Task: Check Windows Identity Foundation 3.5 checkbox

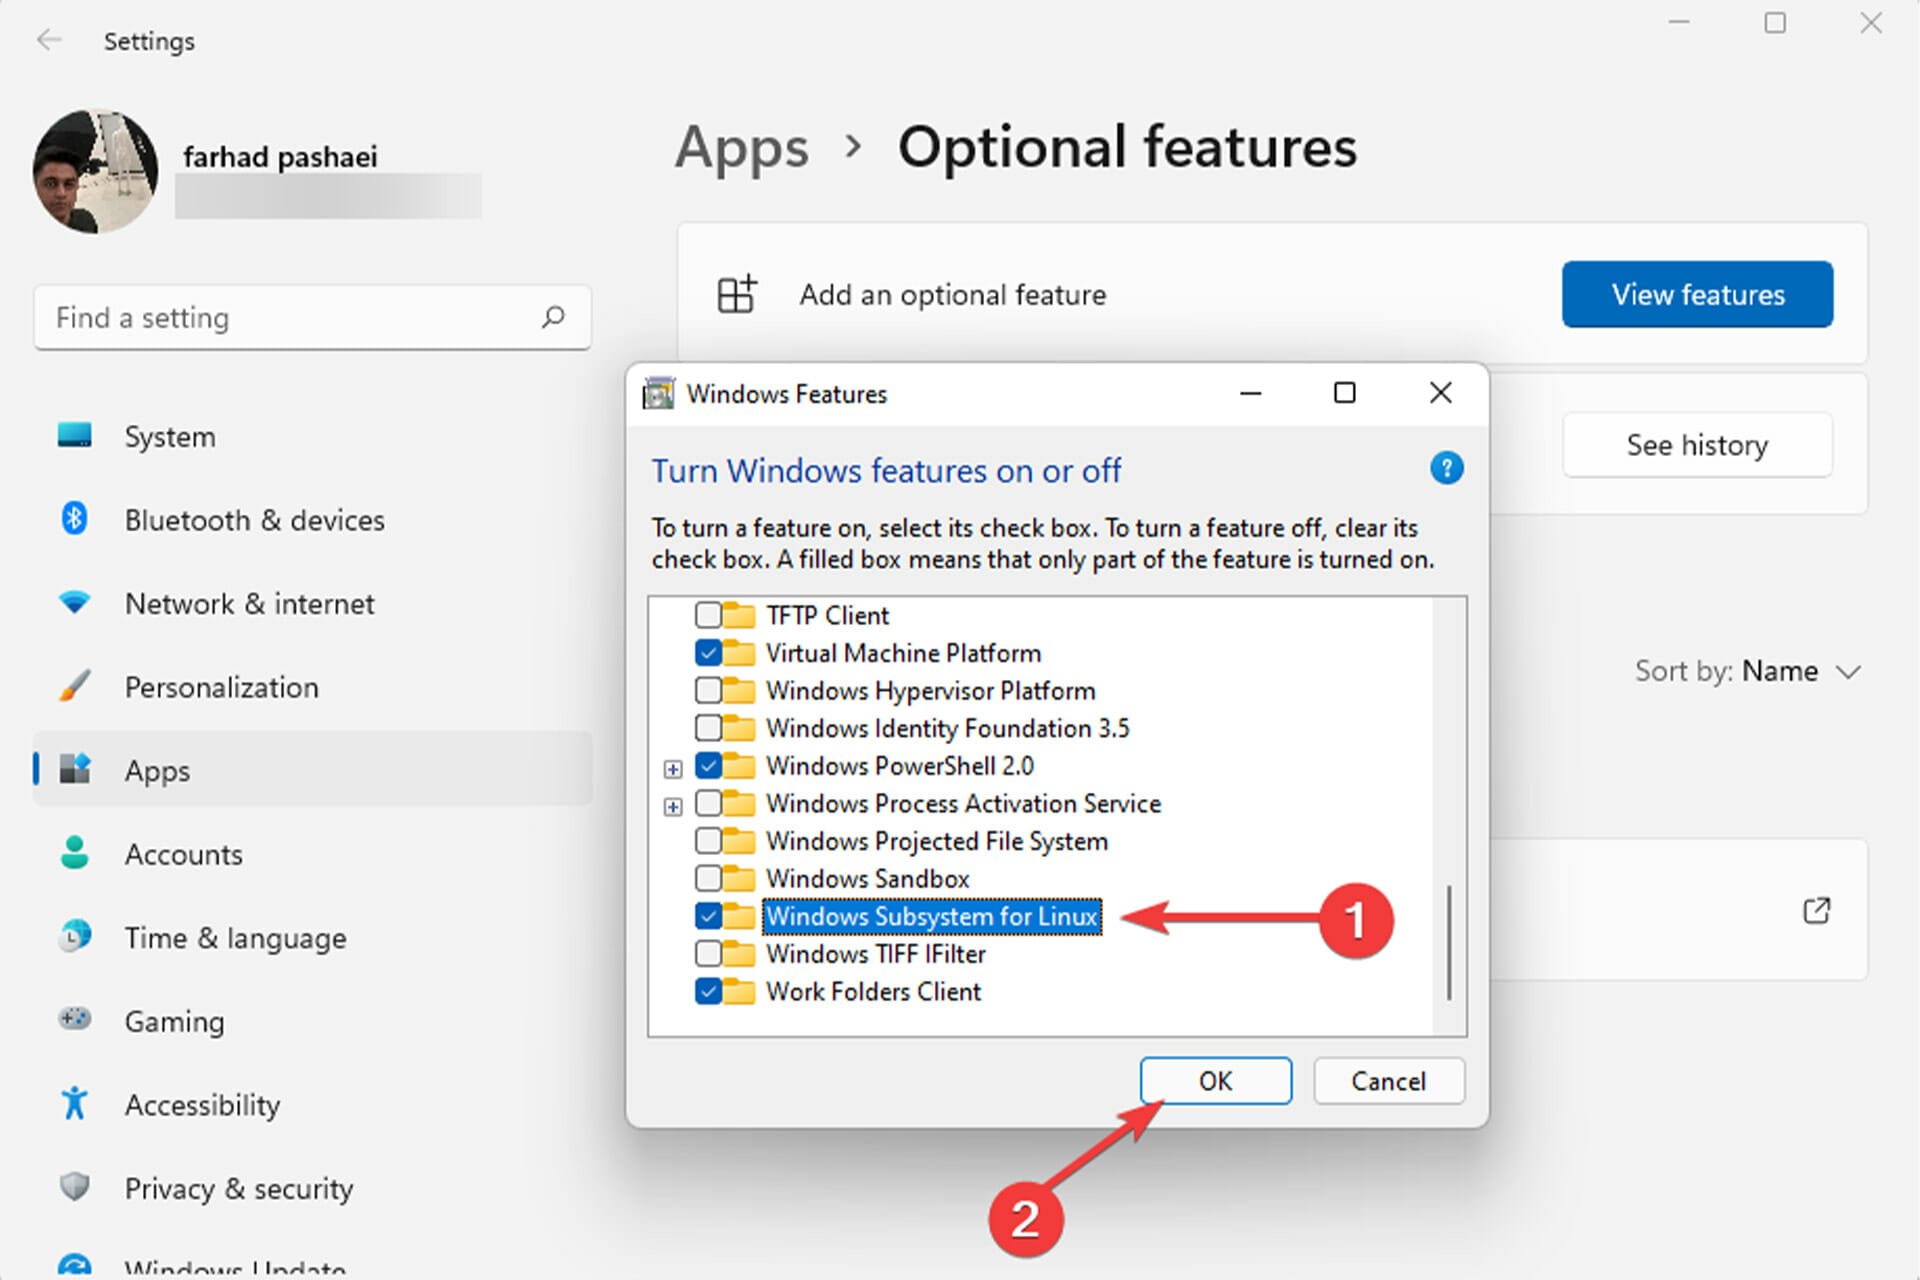Action: click(x=708, y=728)
